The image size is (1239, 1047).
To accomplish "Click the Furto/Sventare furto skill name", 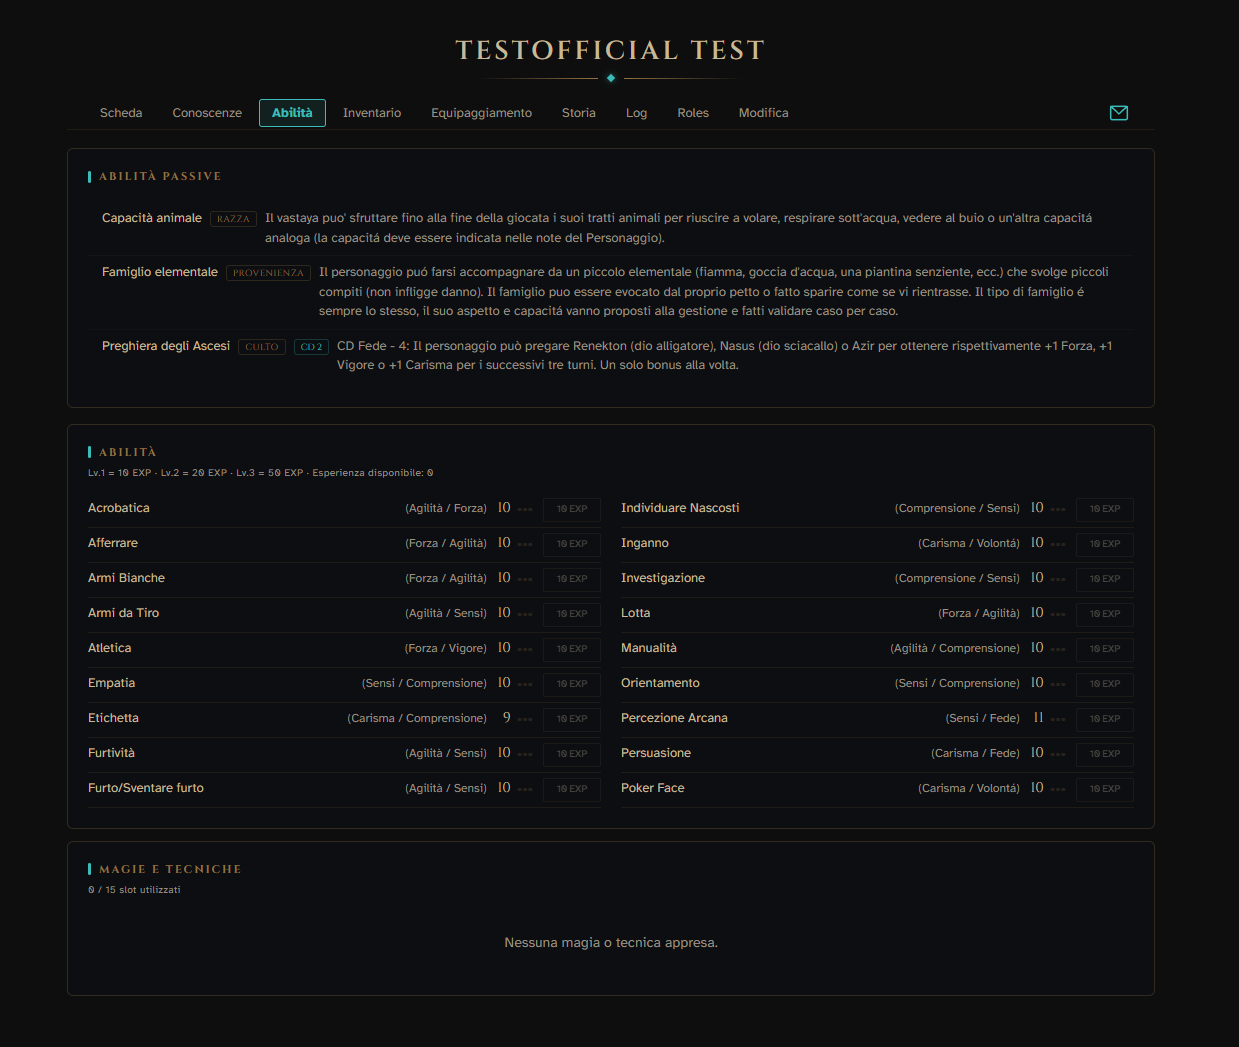I will click(146, 788).
